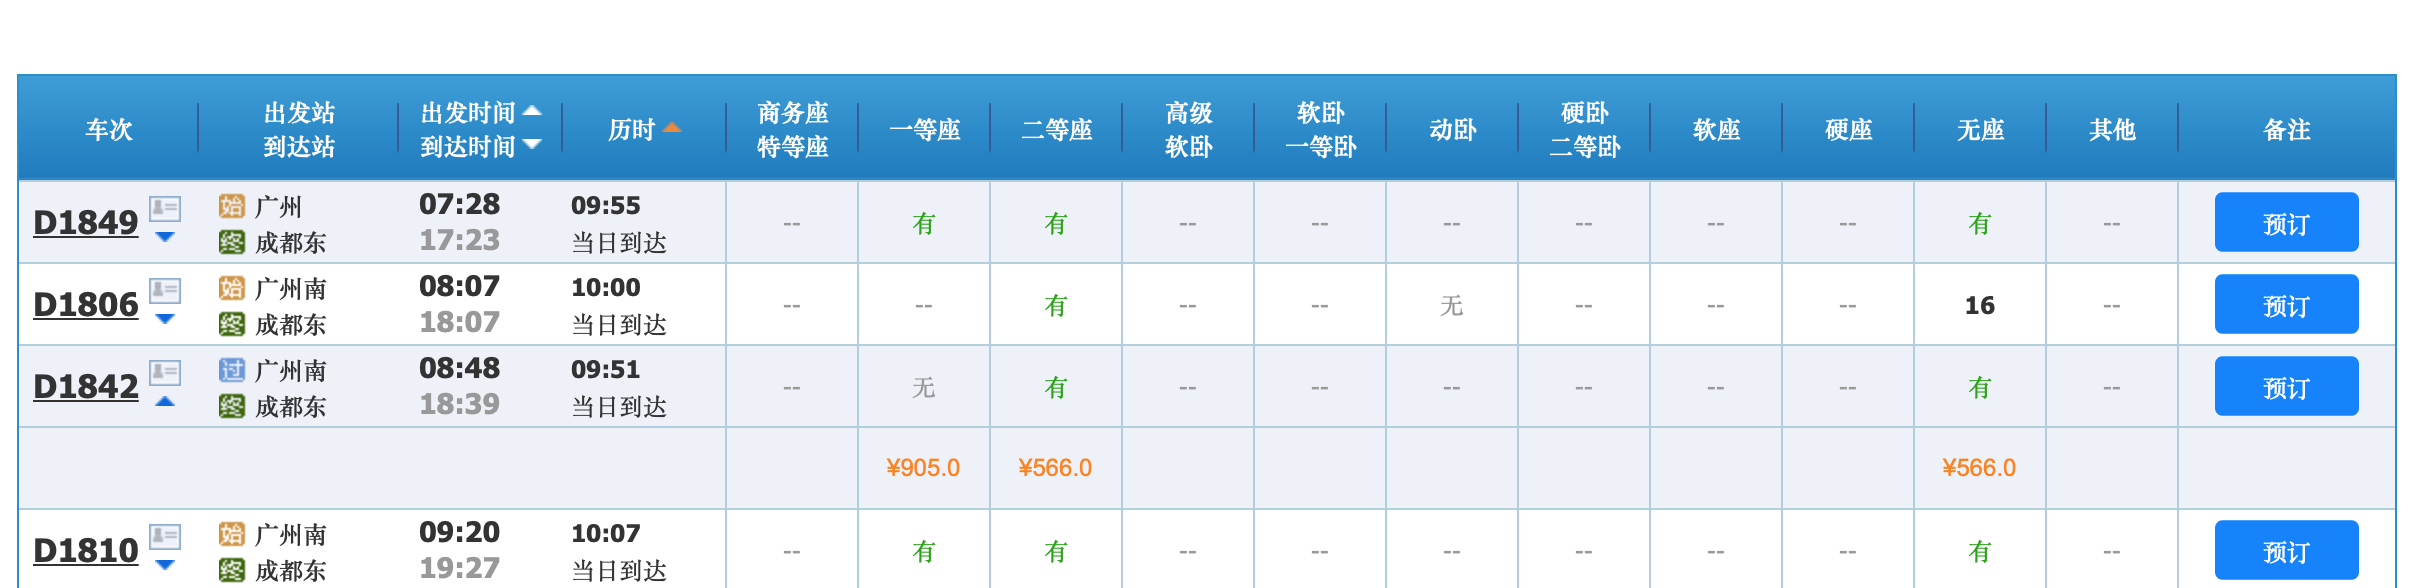Click the 硬卧 二等卧 column header
2414x588 pixels.
1584,130
